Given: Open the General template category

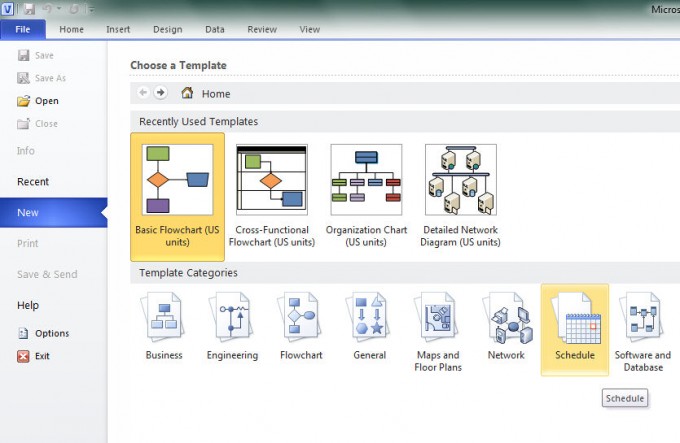Looking at the screenshot, I should click(369, 326).
